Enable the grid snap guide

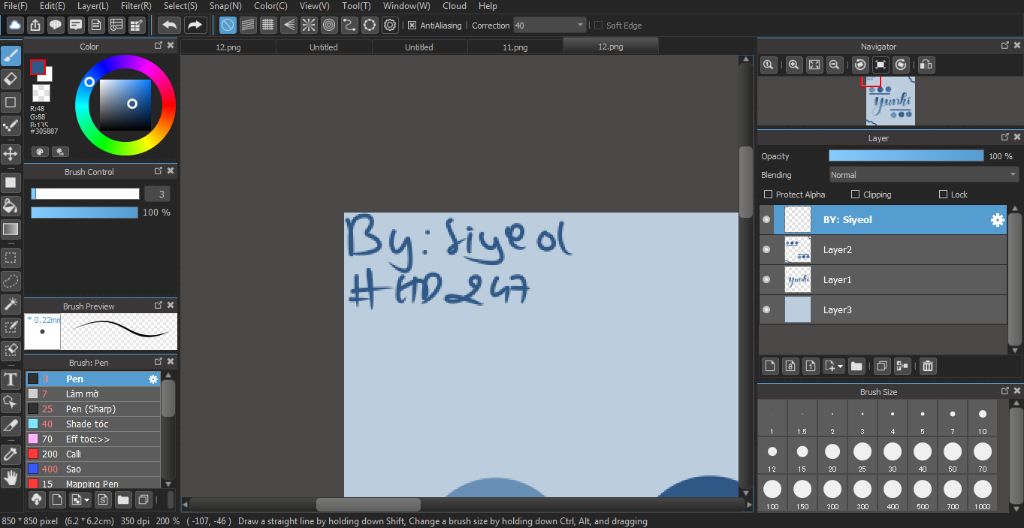(x=267, y=25)
